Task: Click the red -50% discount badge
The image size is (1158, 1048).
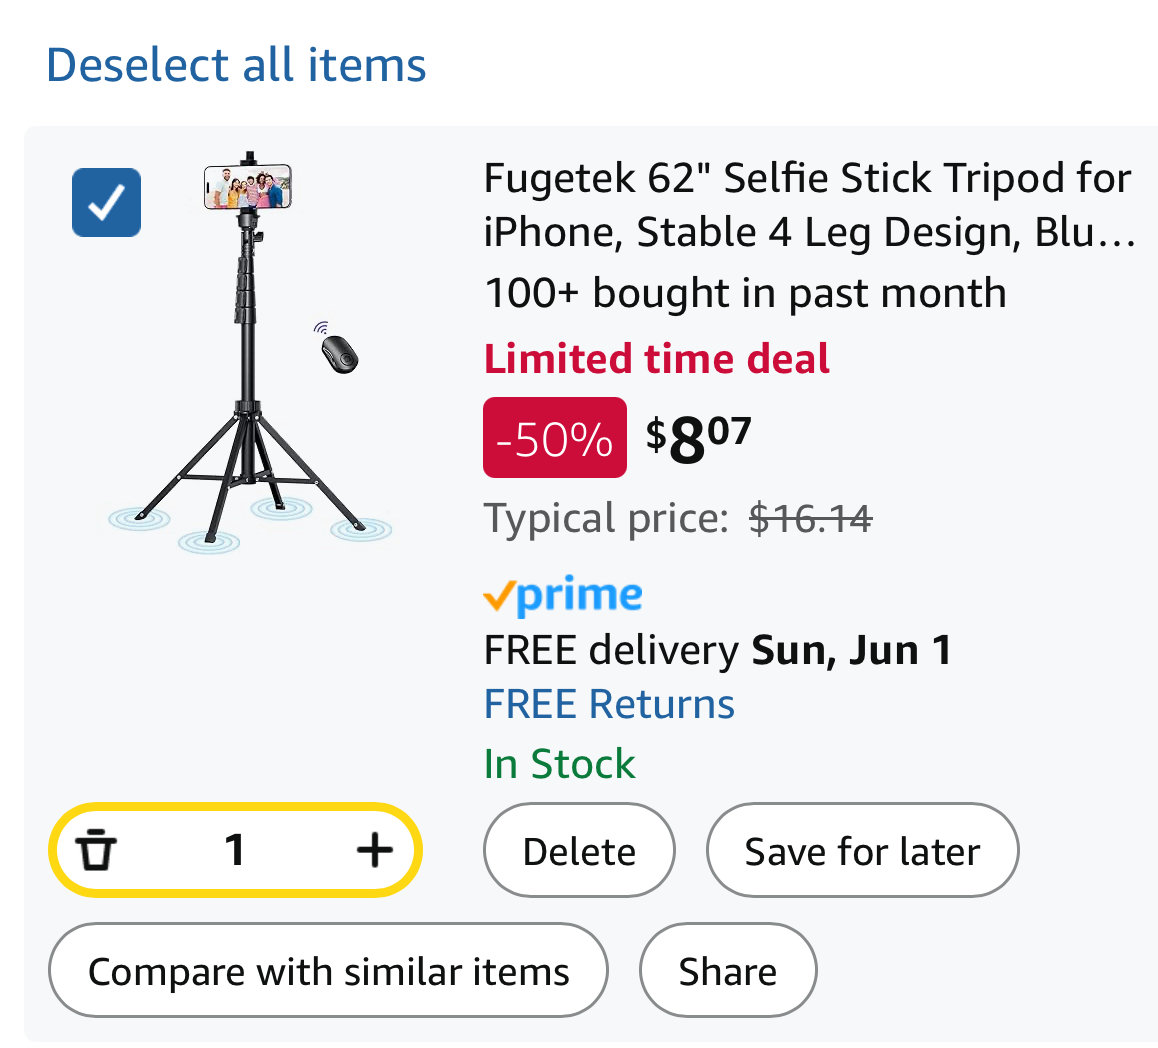Action: [555, 438]
